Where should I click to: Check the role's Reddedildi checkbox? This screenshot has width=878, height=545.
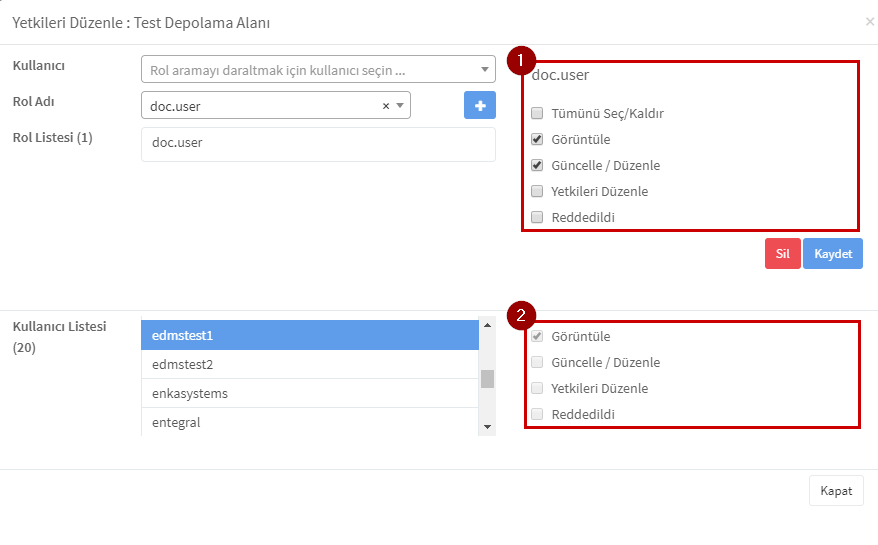pos(537,217)
